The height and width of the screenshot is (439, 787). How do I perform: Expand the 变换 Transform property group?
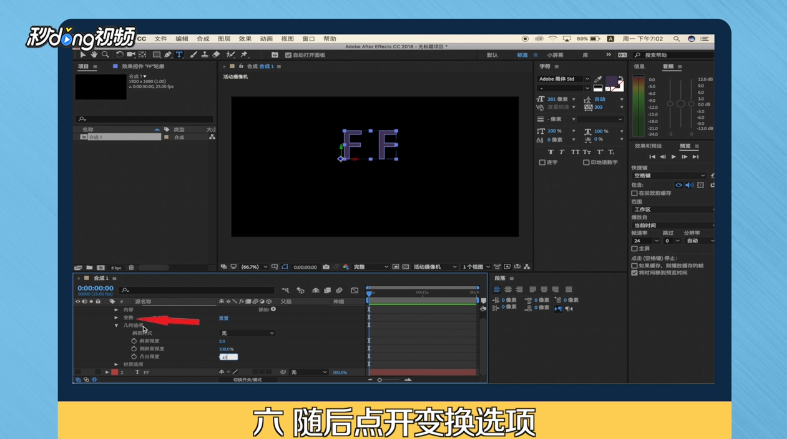pos(116,318)
